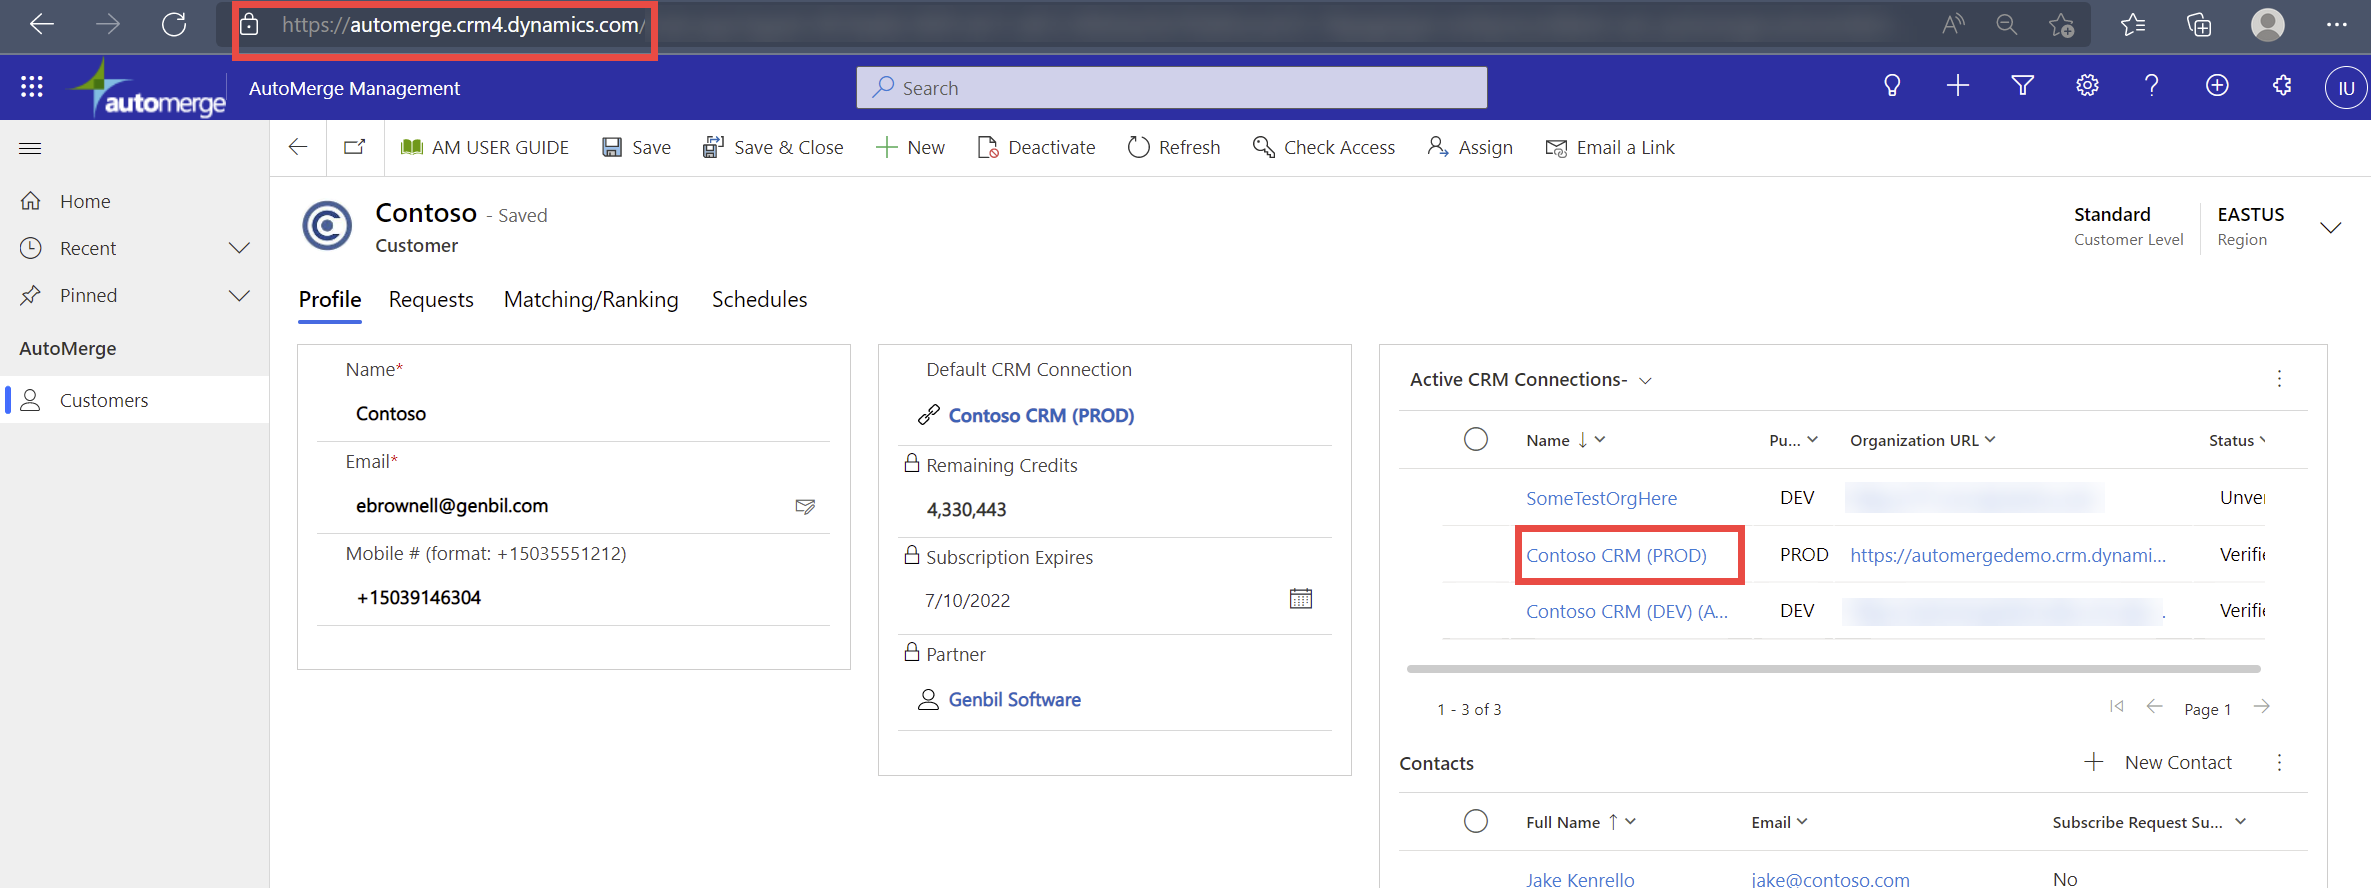Open the IU user account avatar
Screen dimensions: 2371x888
[2345, 88]
